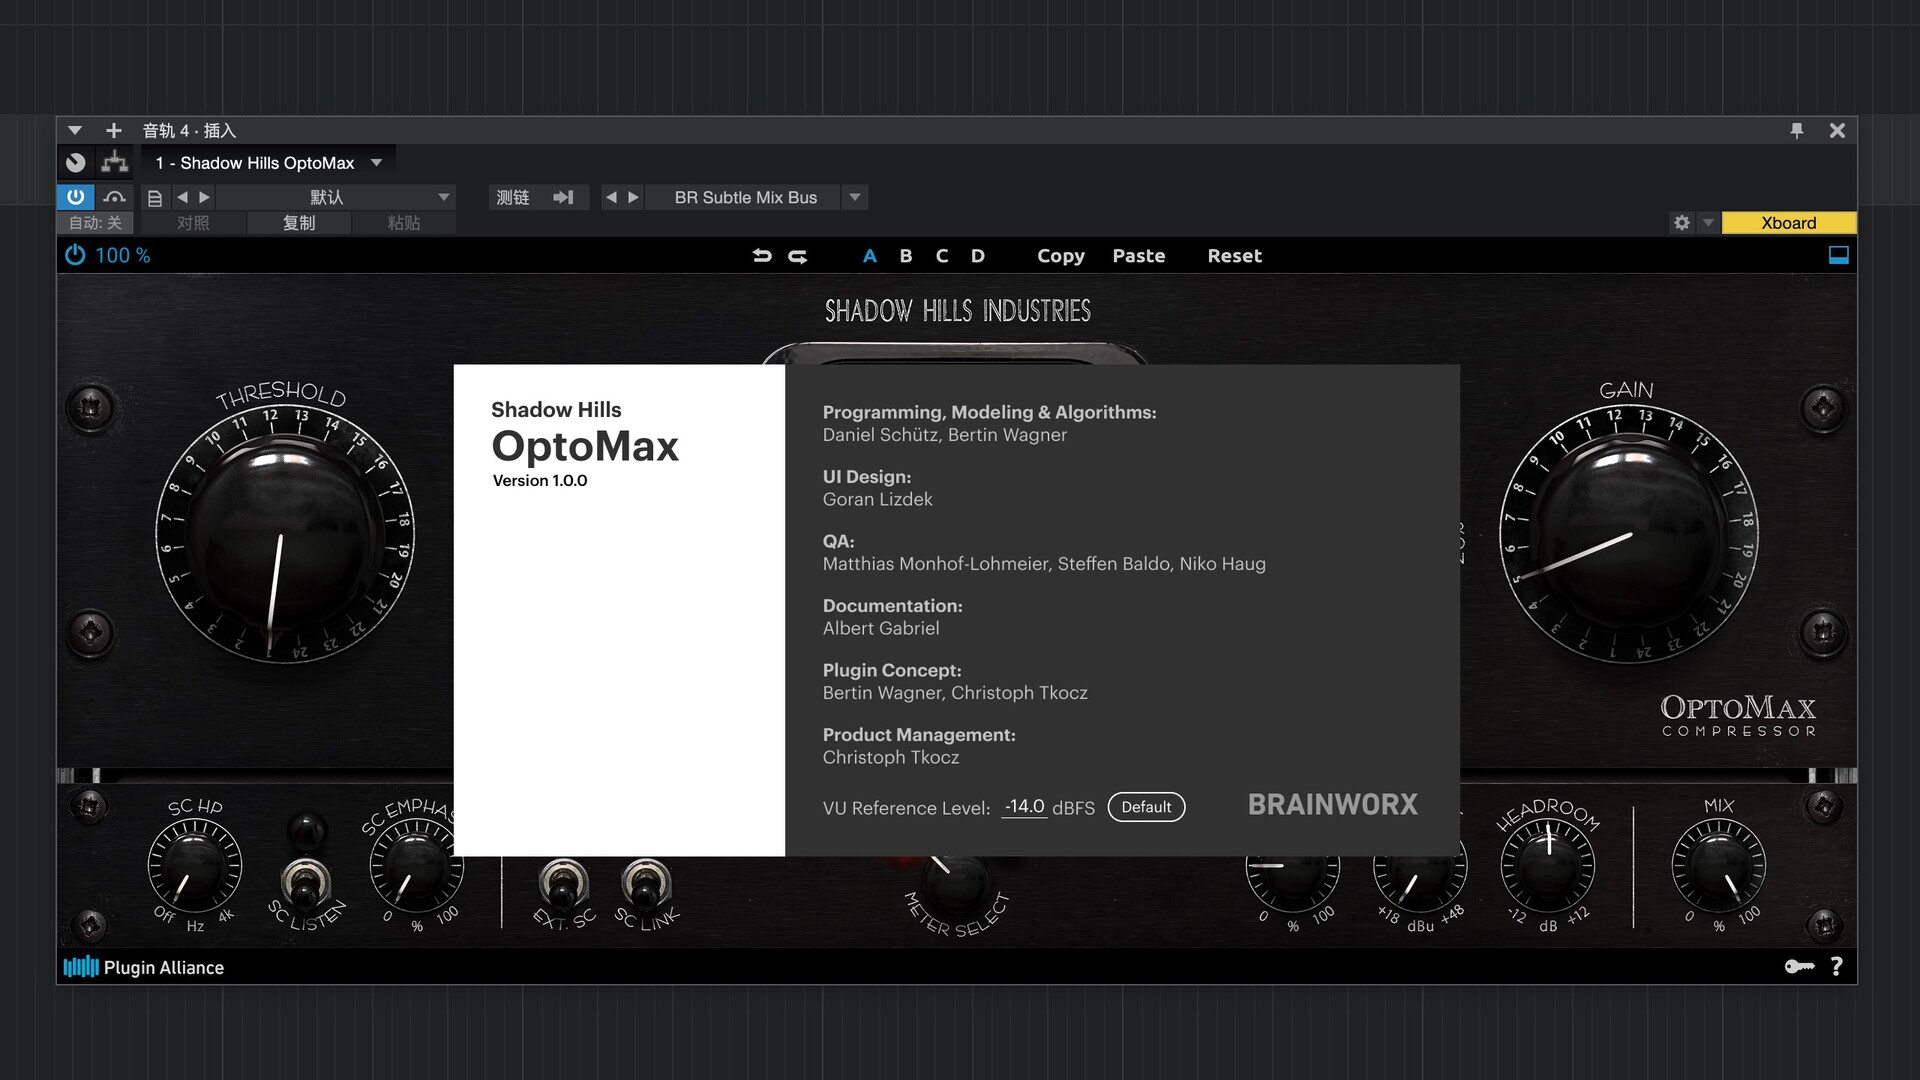Open the key license icon
Screen dimensions: 1920x1080
(x=1799, y=966)
